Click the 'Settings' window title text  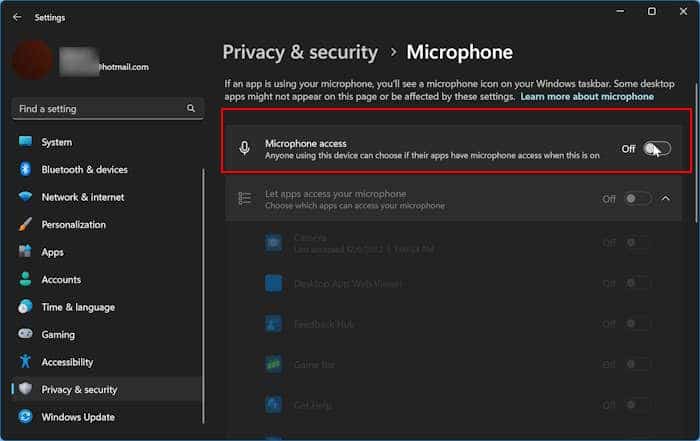50,17
